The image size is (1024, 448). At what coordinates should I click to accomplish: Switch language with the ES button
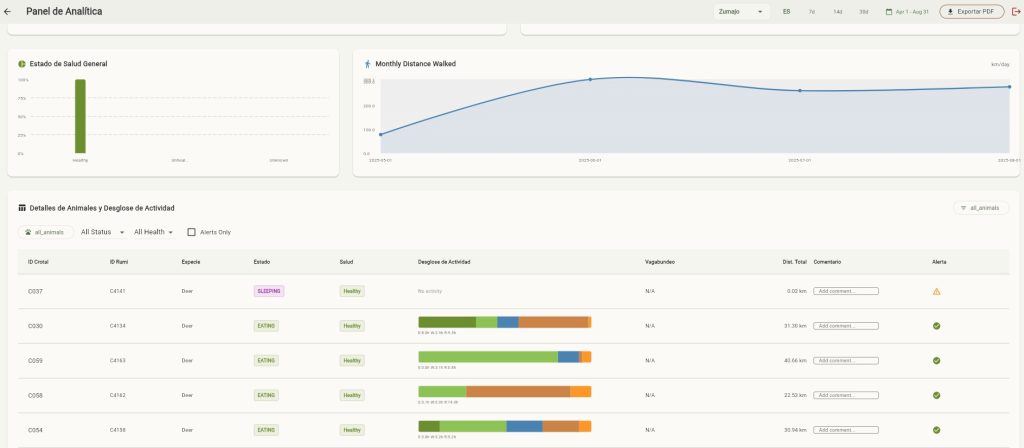click(x=786, y=12)
